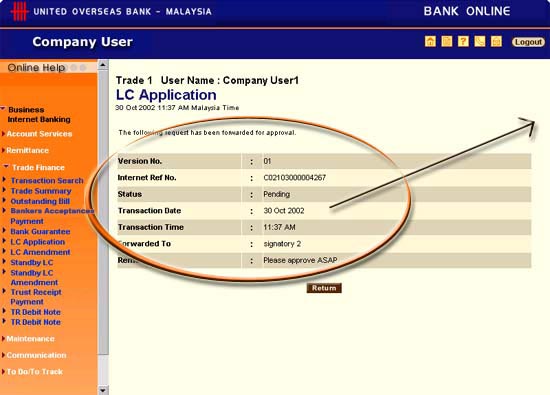Expand the Account Services section

point(39,134)
